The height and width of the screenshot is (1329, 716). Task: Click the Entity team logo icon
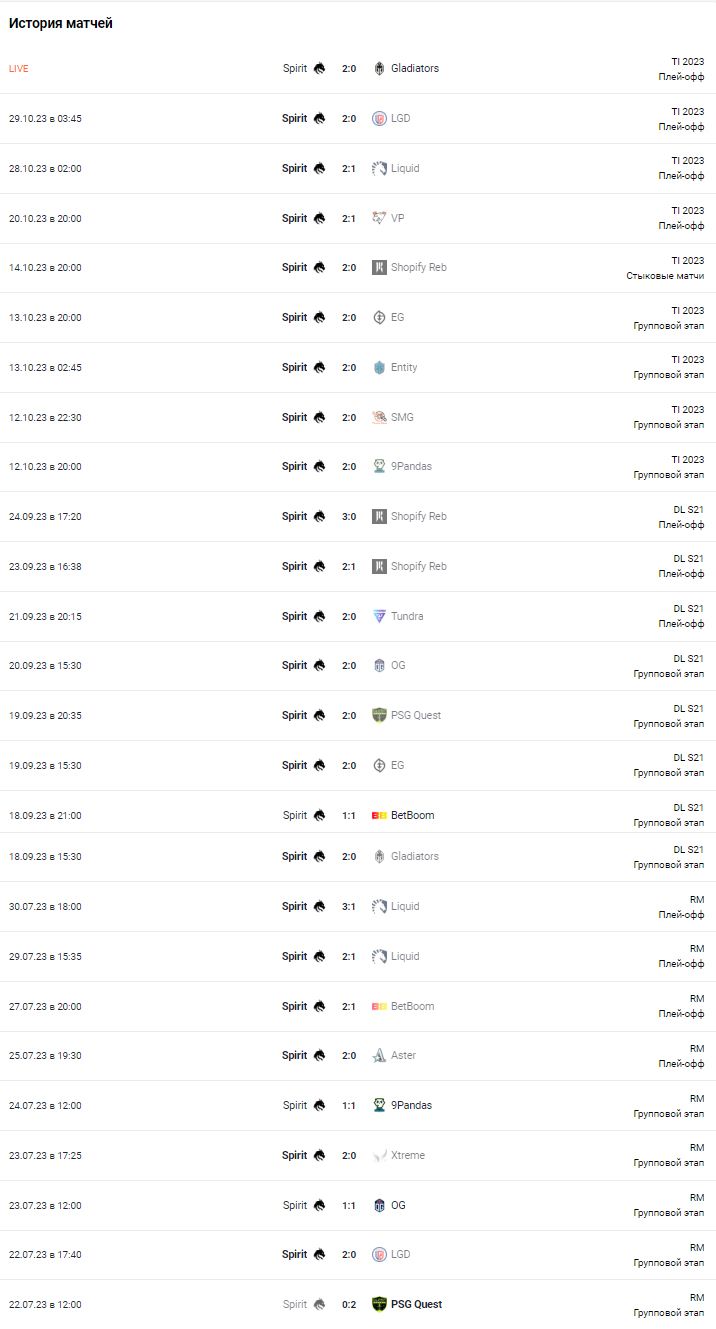tap(379, 368)
